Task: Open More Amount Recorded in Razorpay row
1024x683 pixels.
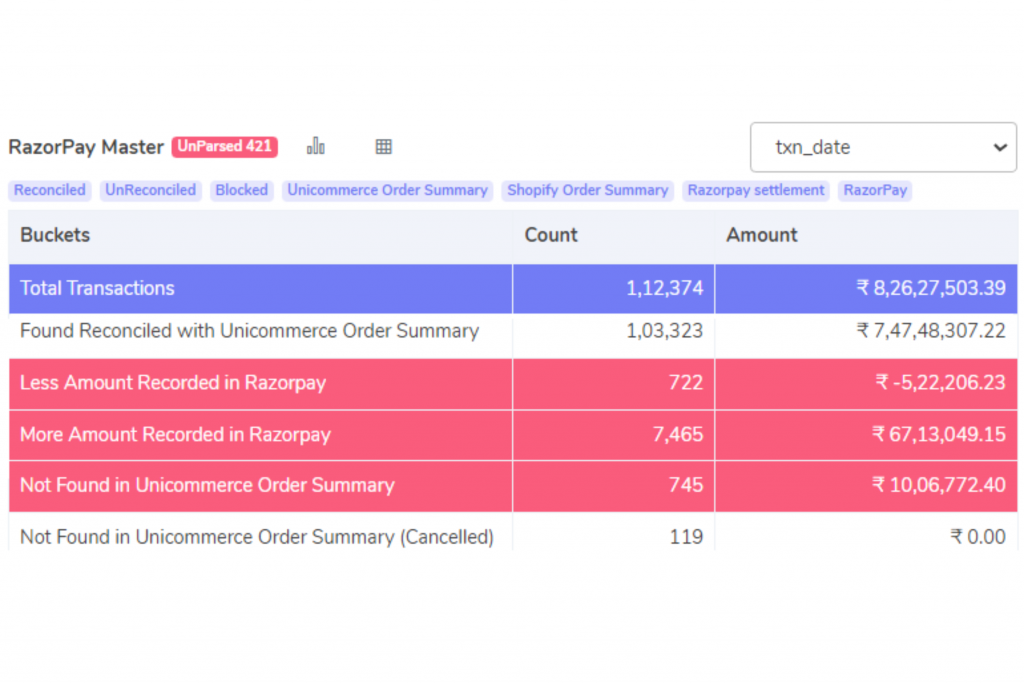Action: 513,435
